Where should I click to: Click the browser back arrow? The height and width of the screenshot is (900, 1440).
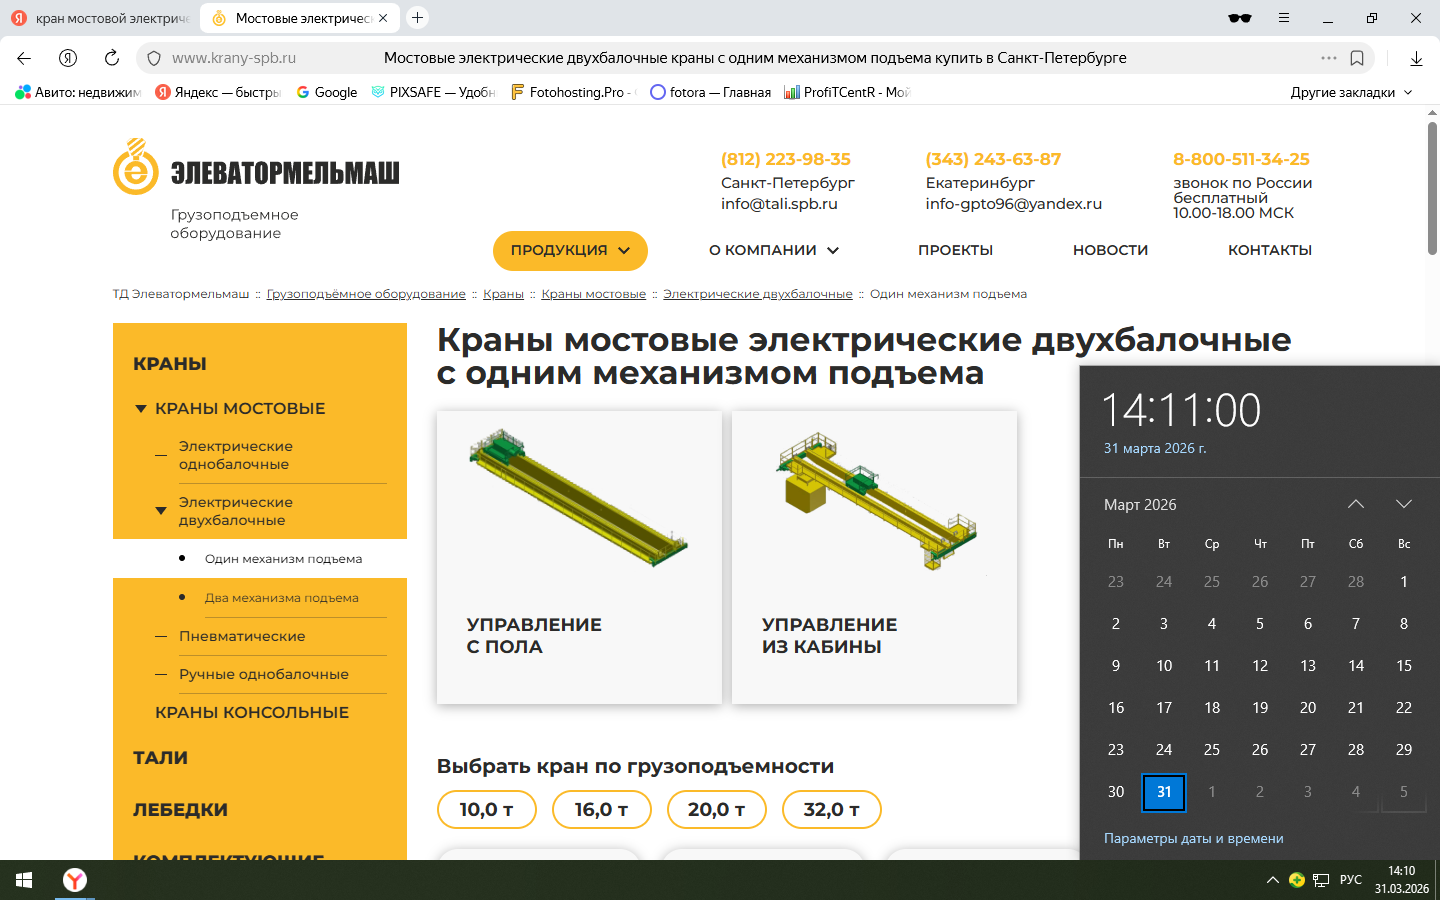point(24,58)
